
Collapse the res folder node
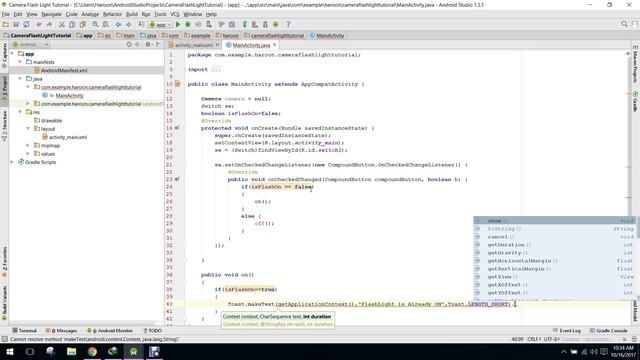(x=20, y=112)
